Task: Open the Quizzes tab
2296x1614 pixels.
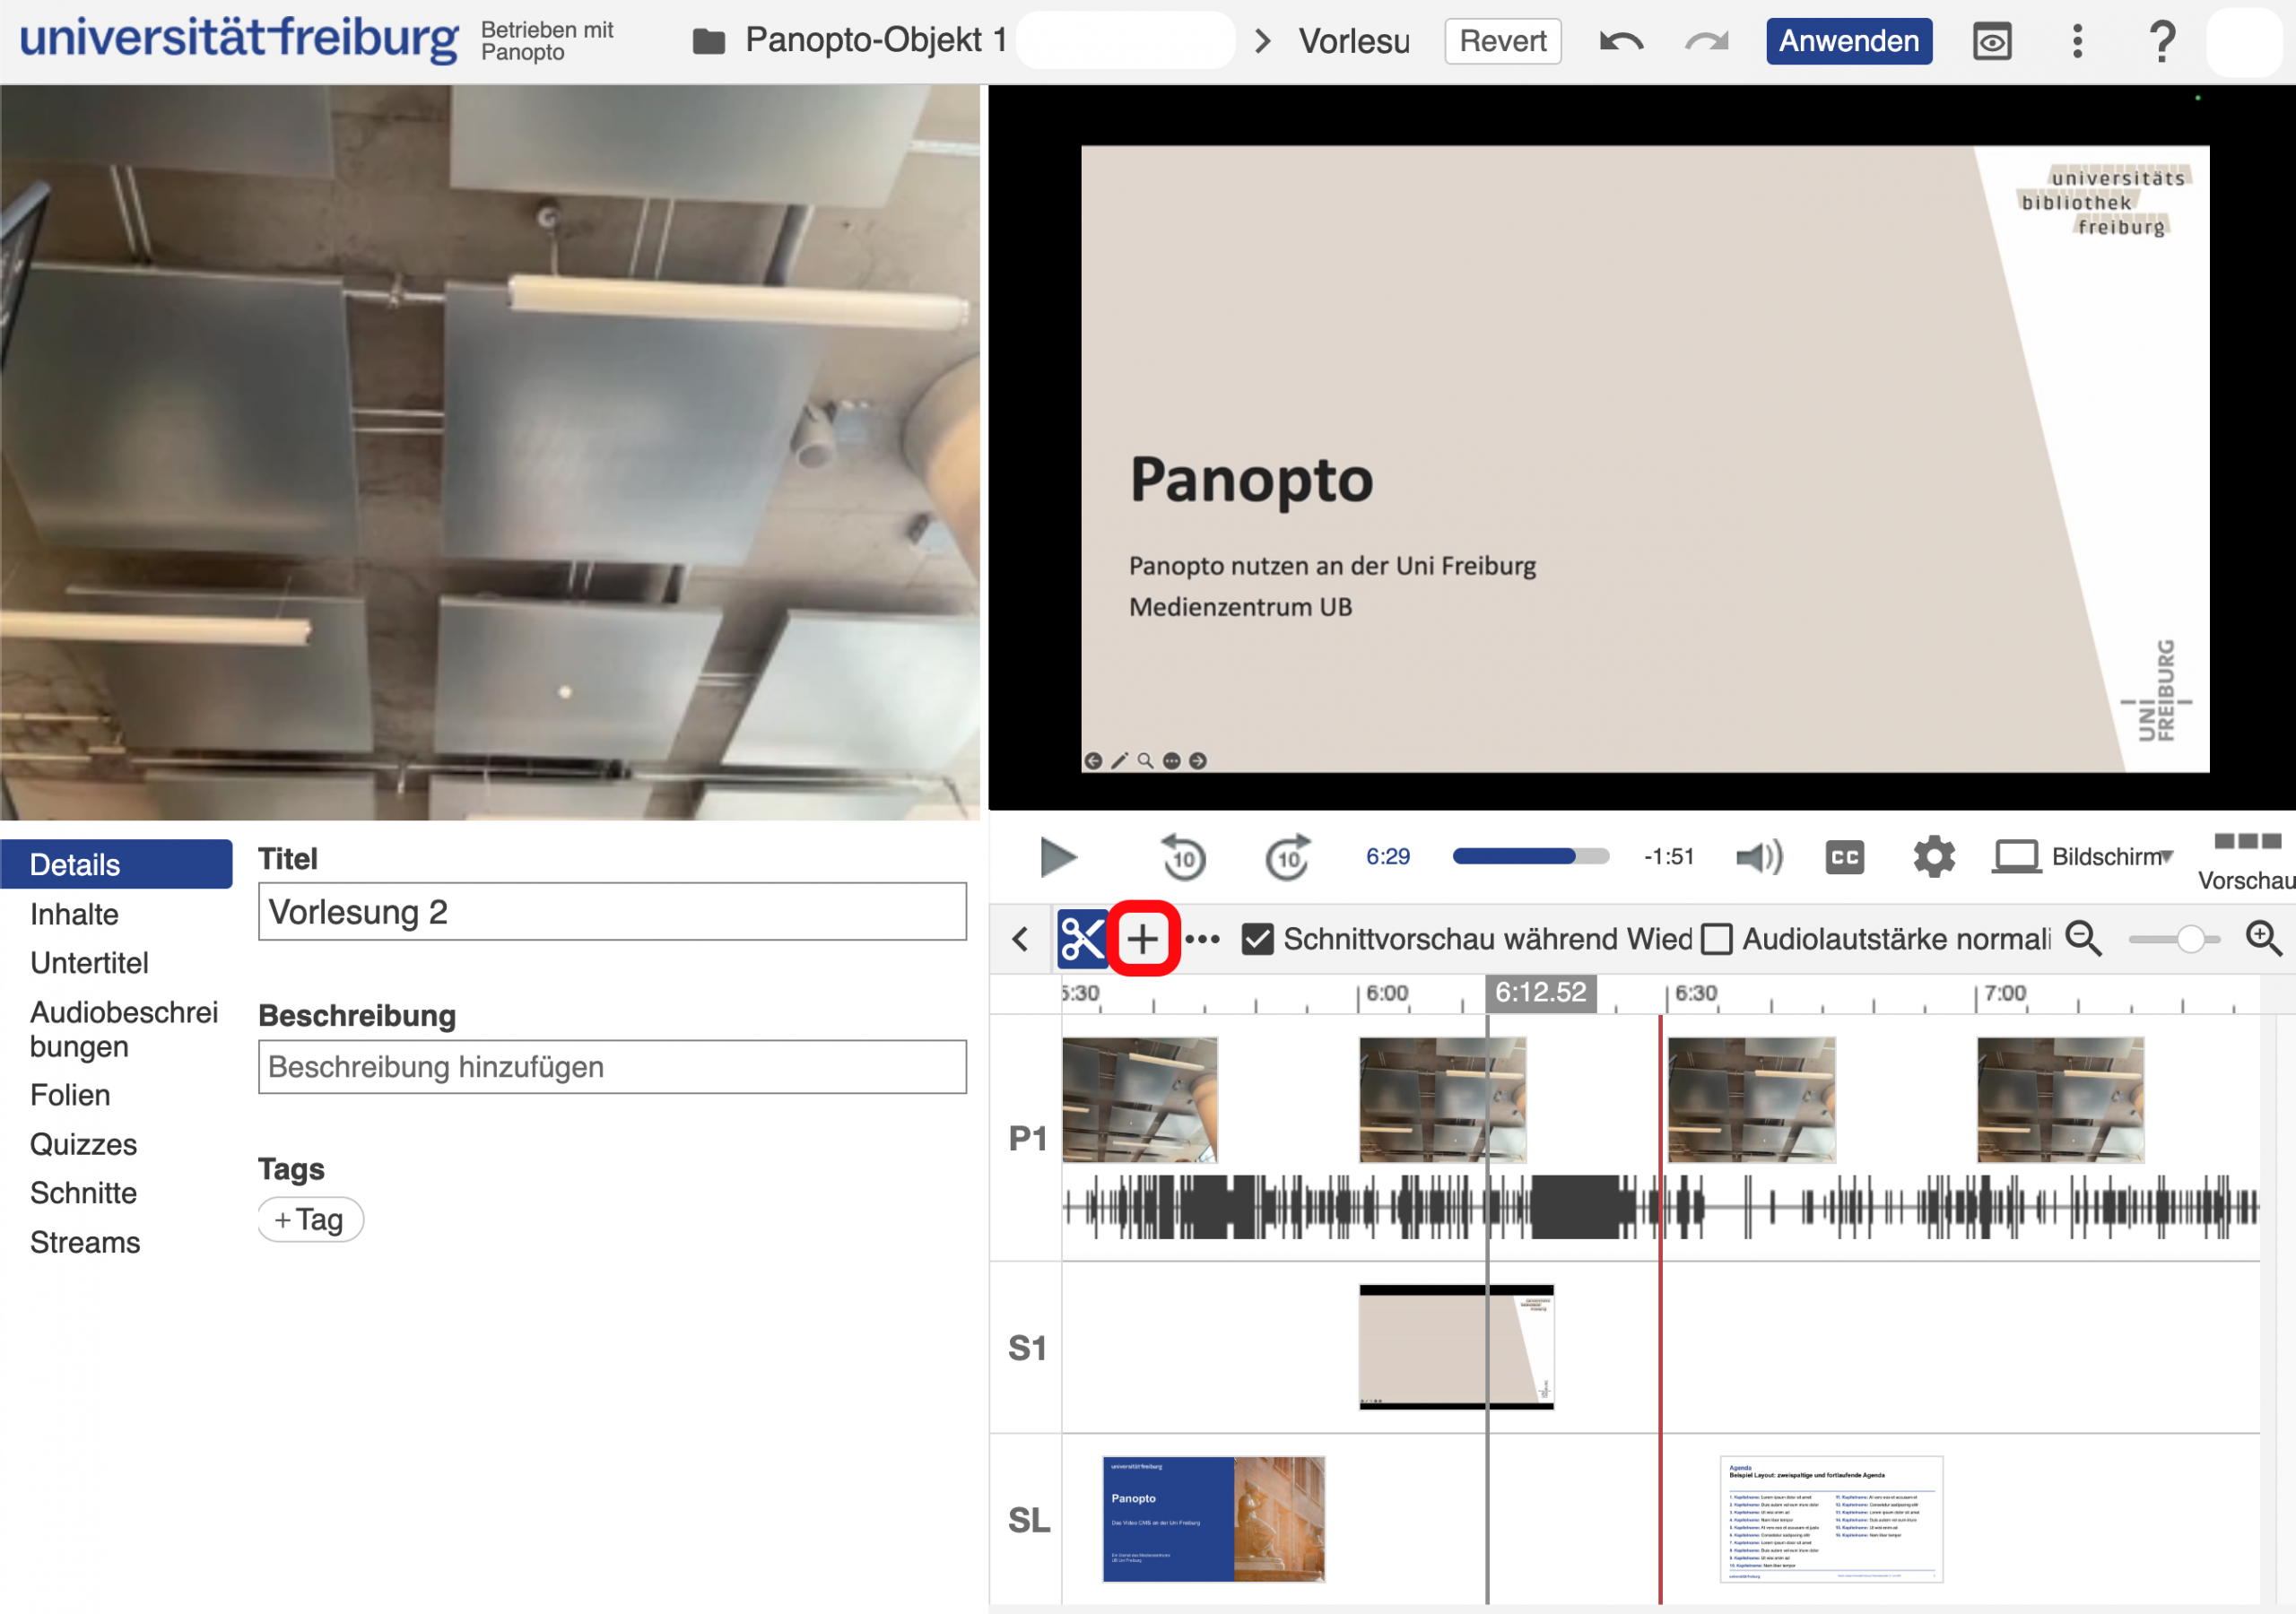Action: pos(84,1144)
